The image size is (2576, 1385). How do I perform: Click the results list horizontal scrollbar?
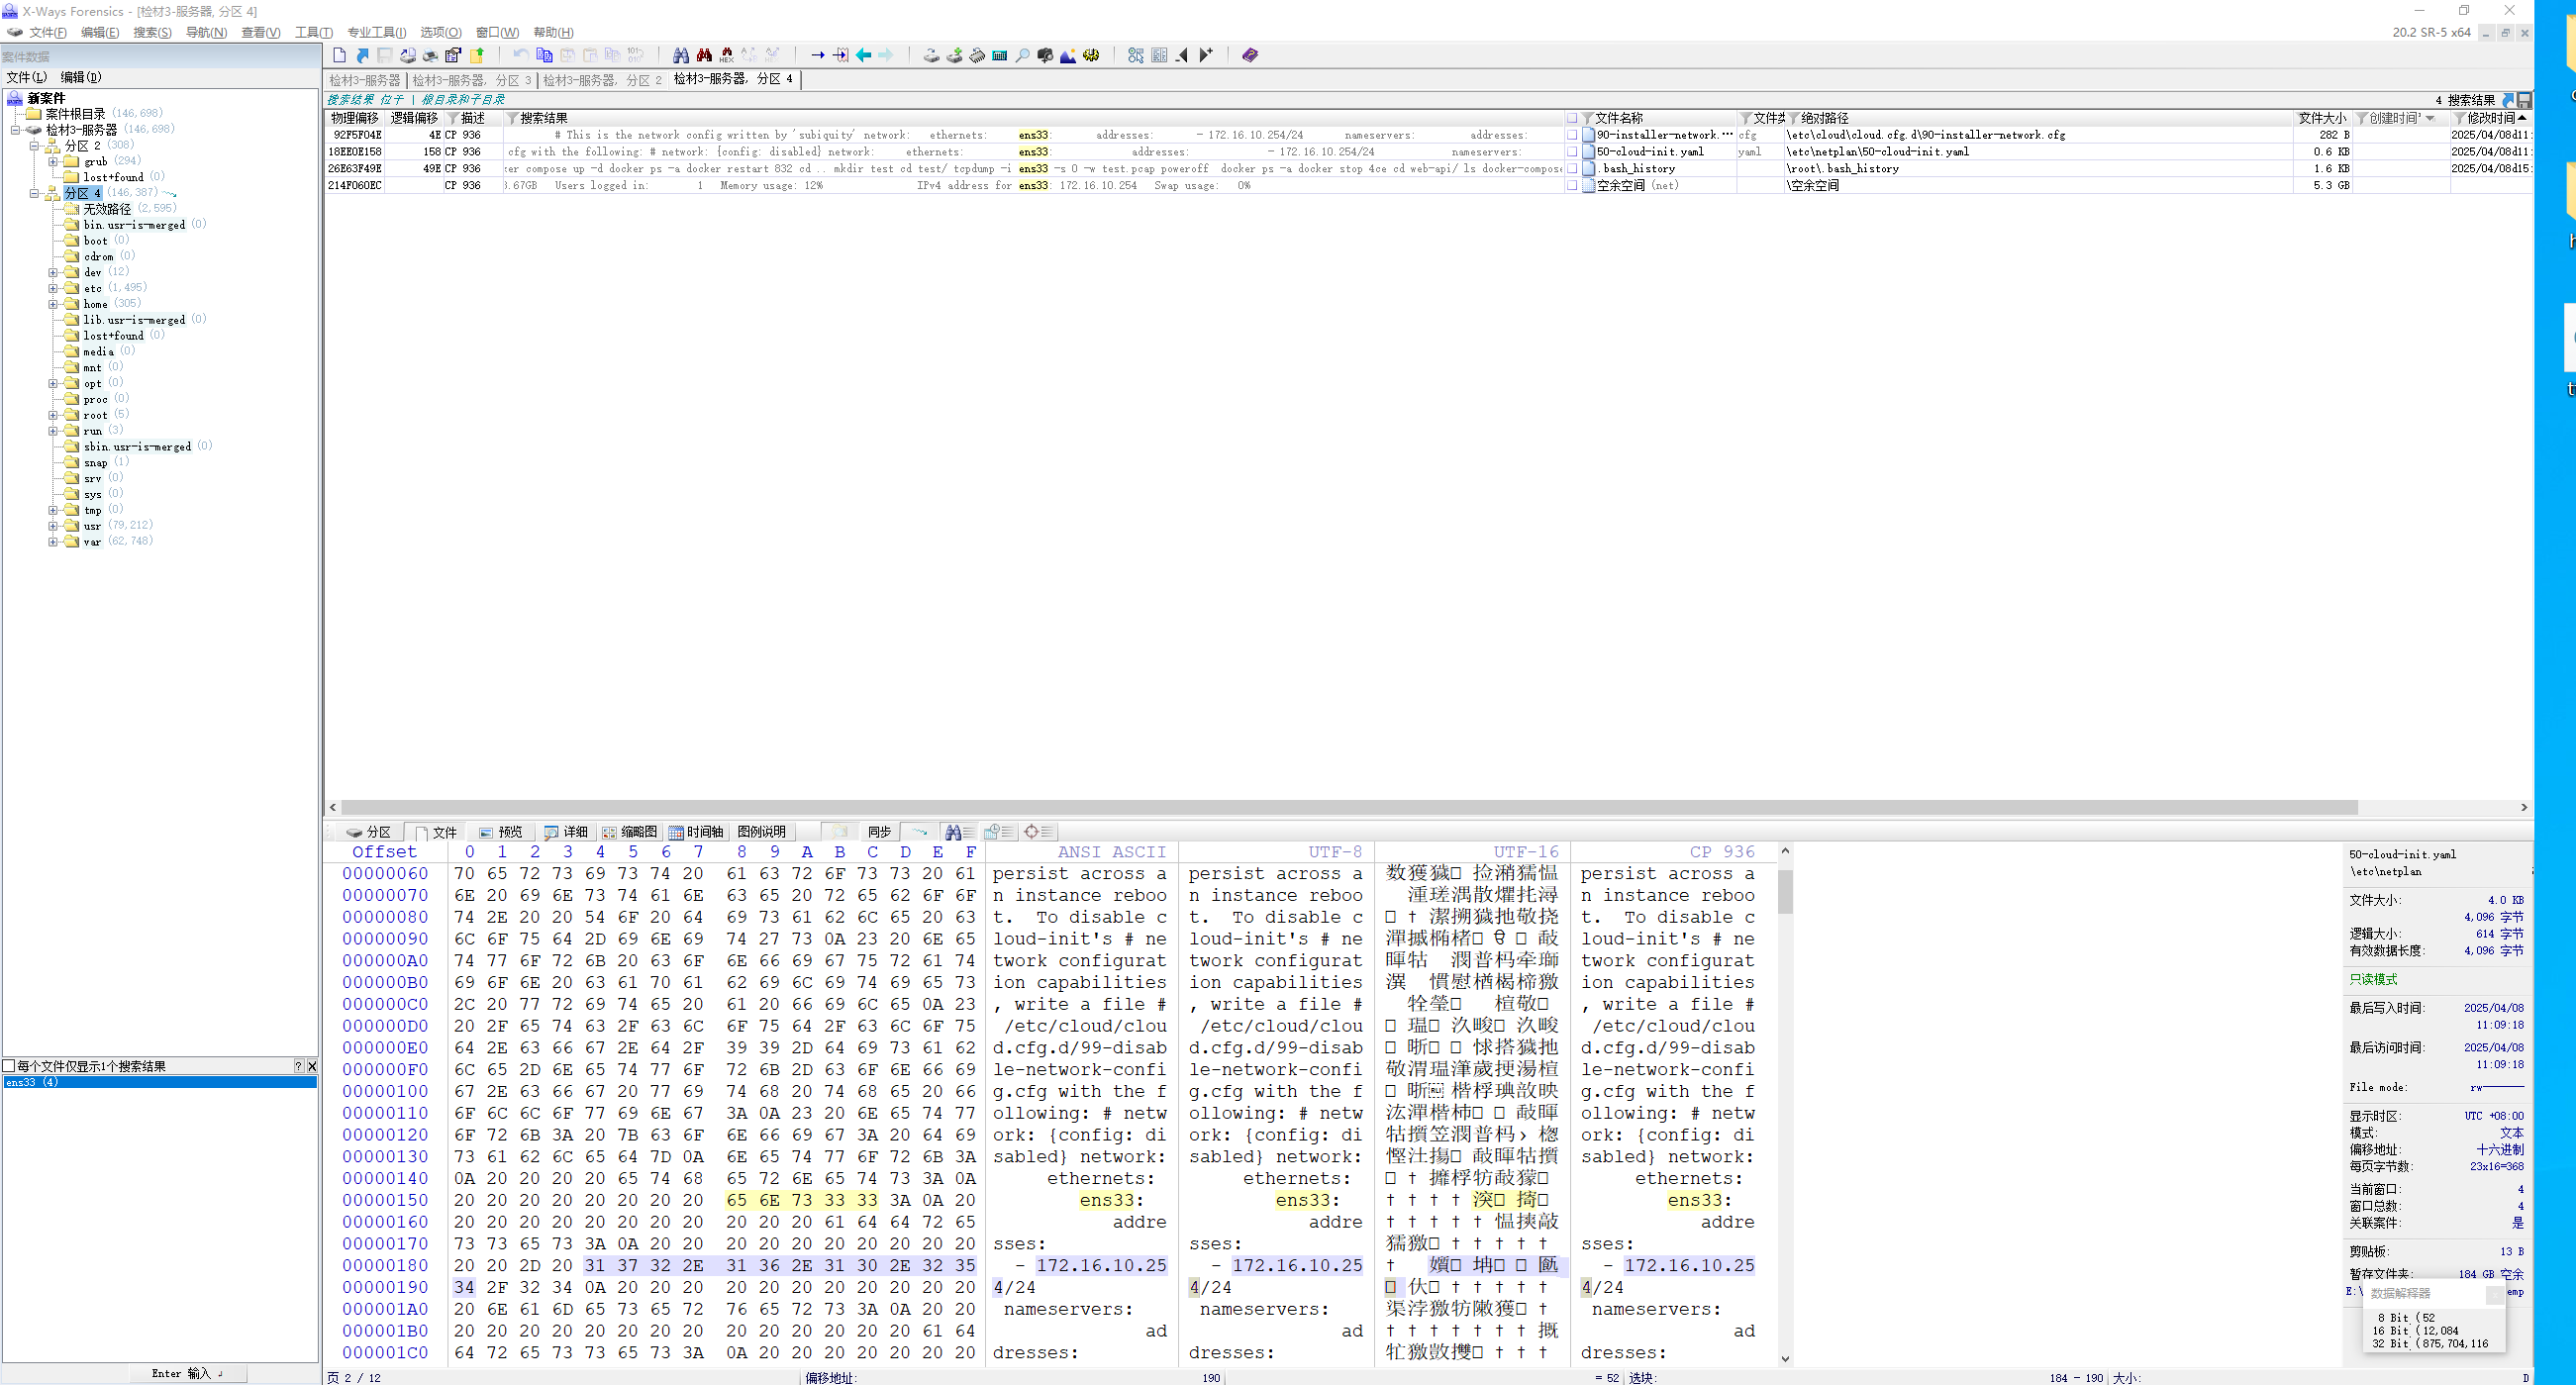[1350, 807]
